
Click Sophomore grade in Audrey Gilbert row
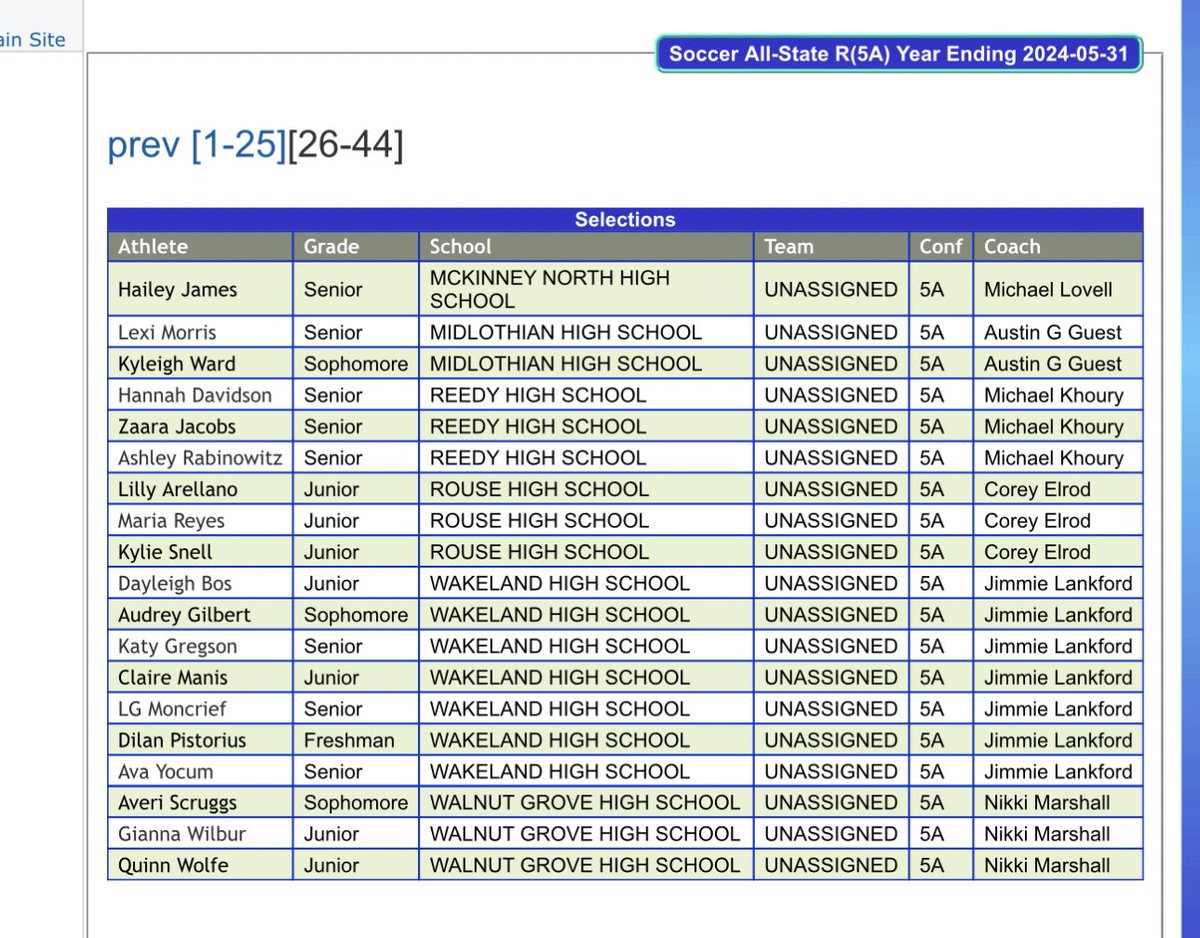356,615
